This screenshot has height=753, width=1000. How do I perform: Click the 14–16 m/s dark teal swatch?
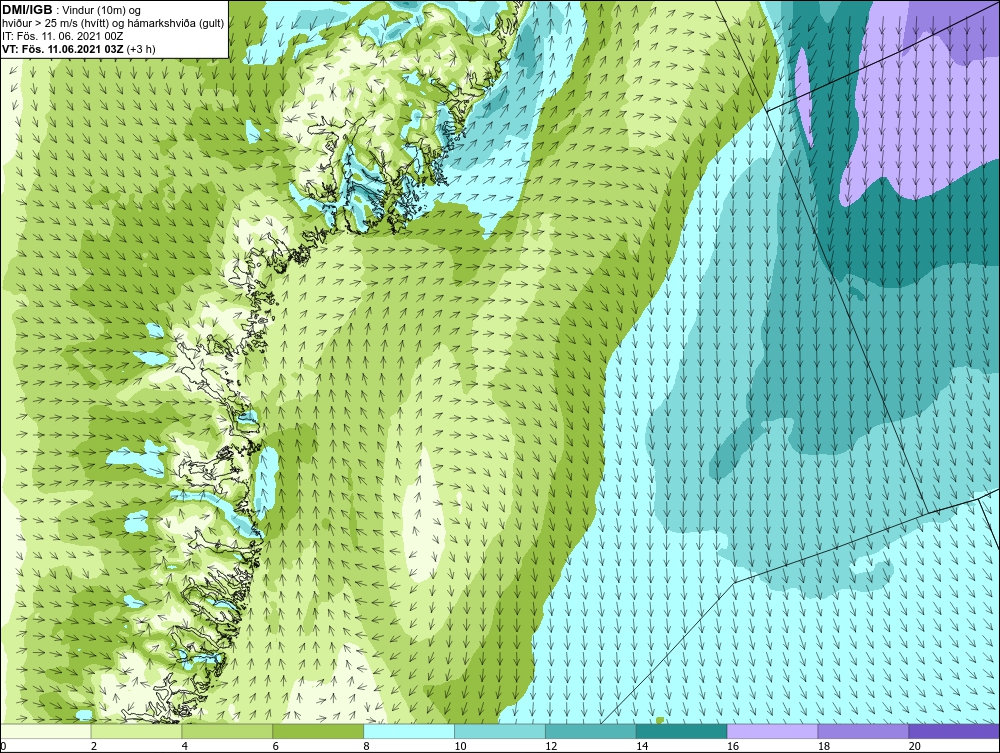(682, 731)
